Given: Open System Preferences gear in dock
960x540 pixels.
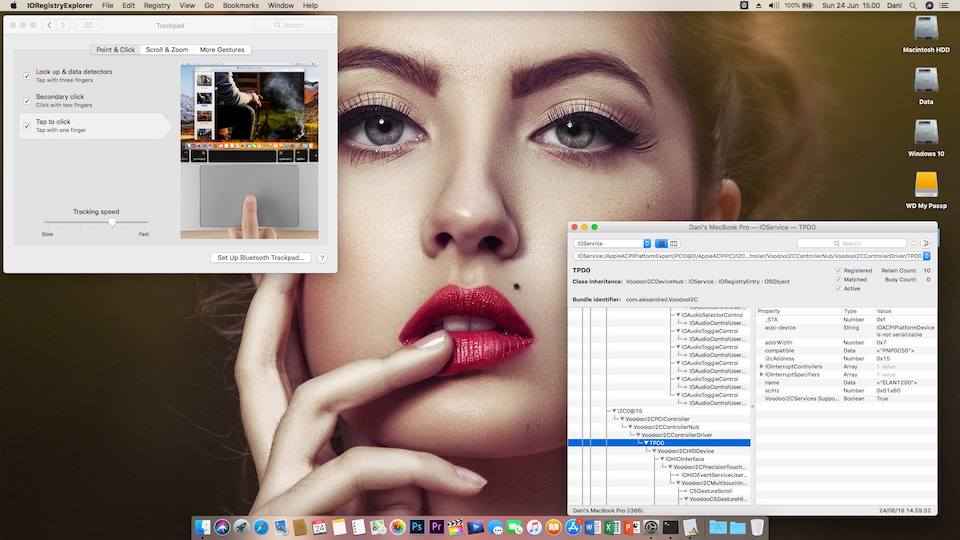Looking at the screenshot, I should (x=651, y=527).
